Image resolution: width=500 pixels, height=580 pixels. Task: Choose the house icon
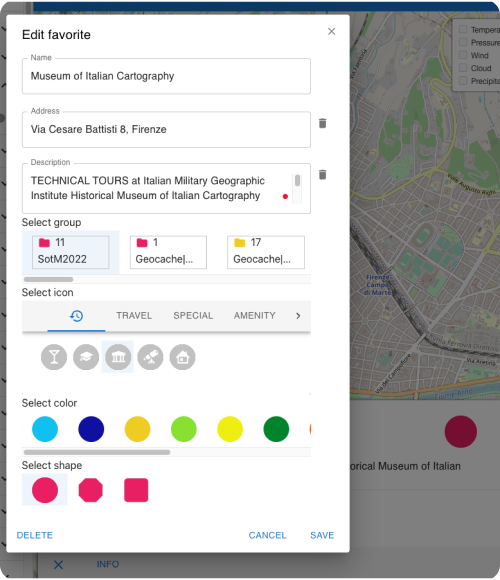[x=182, y=357]
